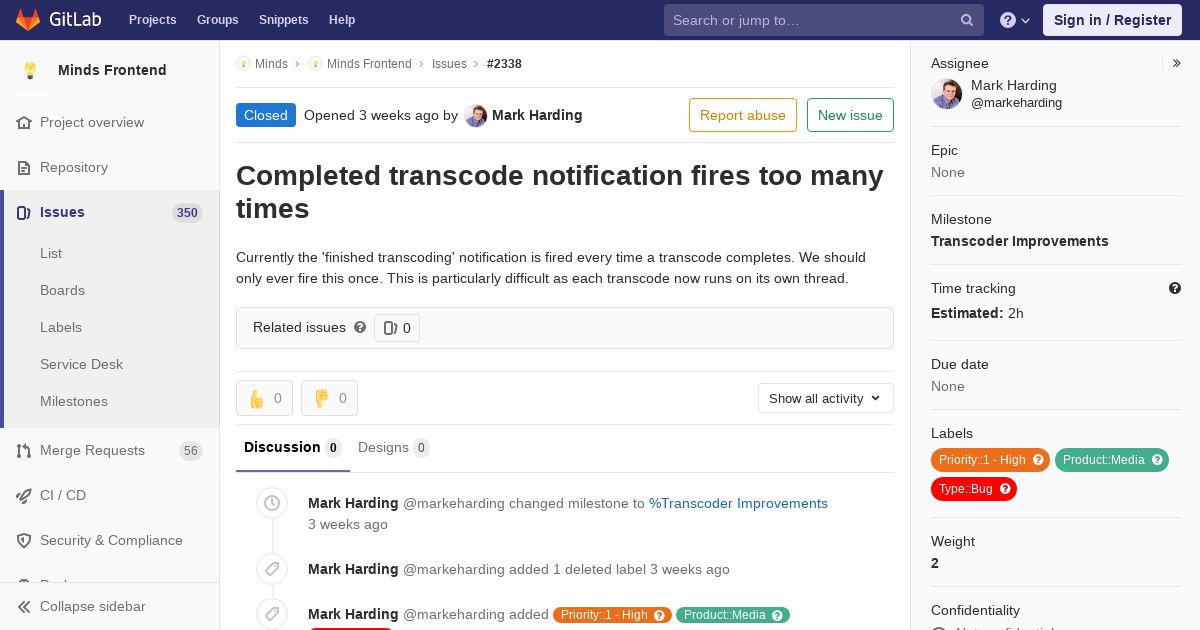The height and width of the screenshot is (630, 1200).
Task: Open Boards in sidebar
Action: [62, 290]
